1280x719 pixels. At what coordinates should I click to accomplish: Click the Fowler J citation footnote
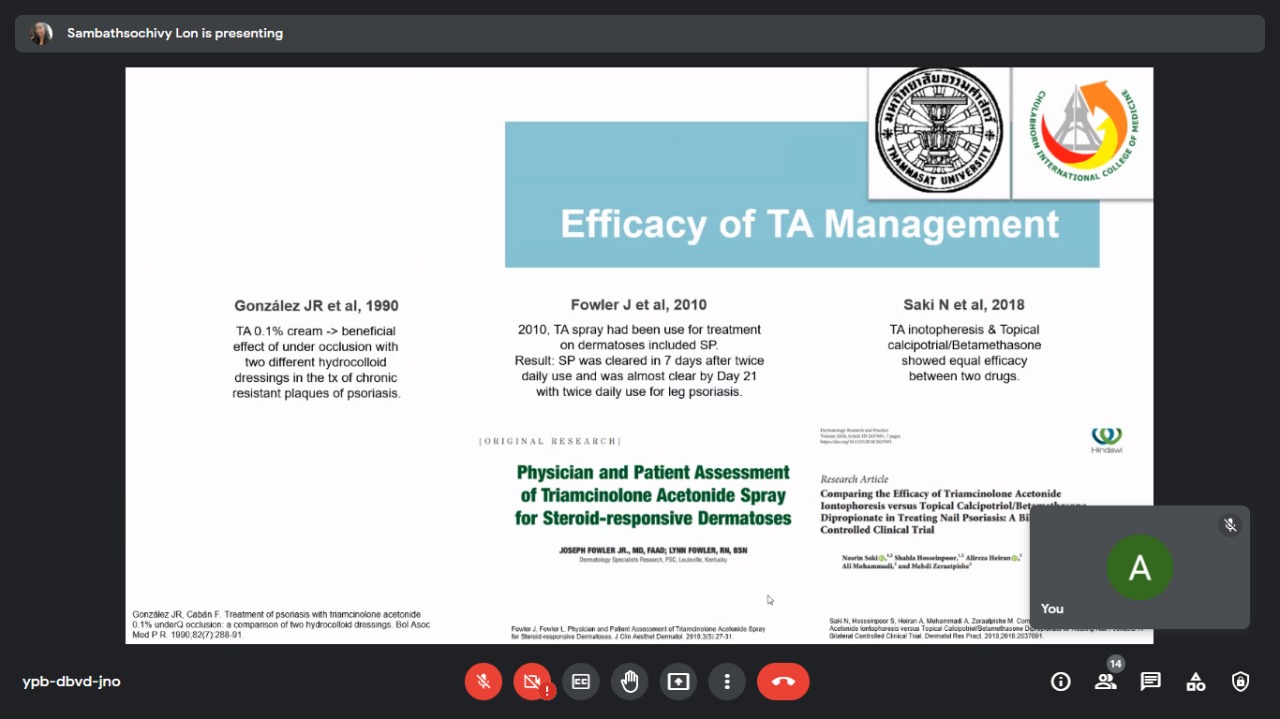(638, 633)
